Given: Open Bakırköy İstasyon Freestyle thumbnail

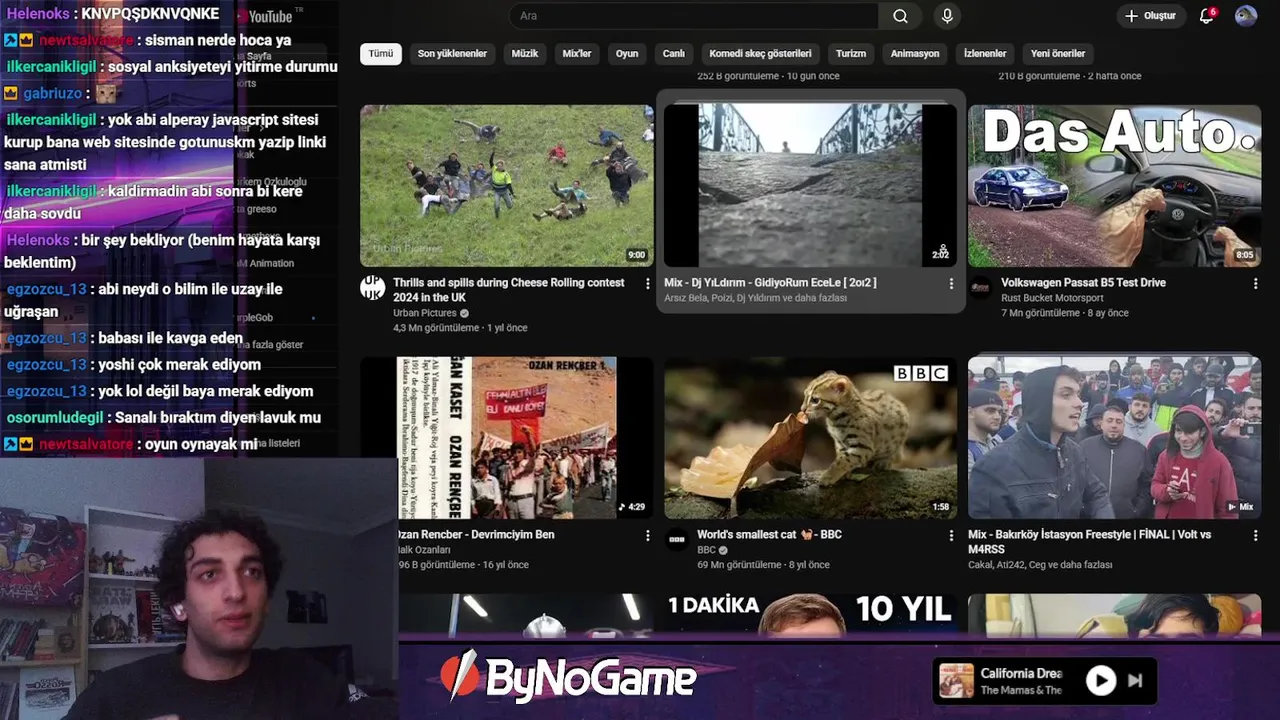Looking at the screenshot, I should (x=1114, y=438).
